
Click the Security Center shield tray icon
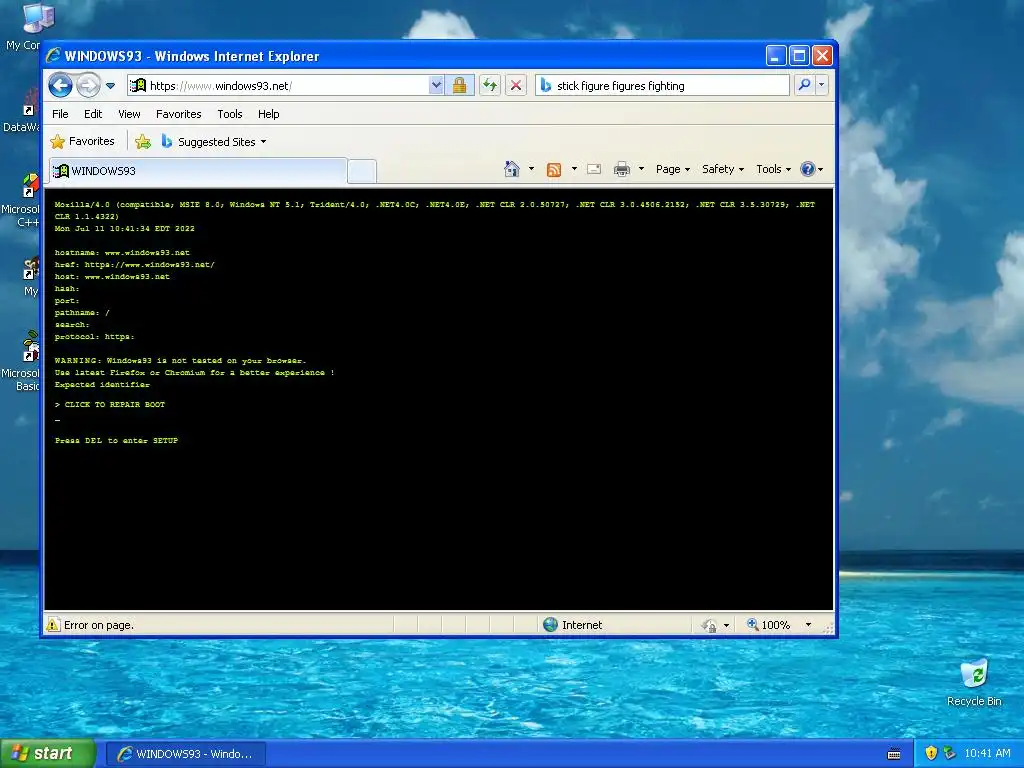tap(931, 754)
